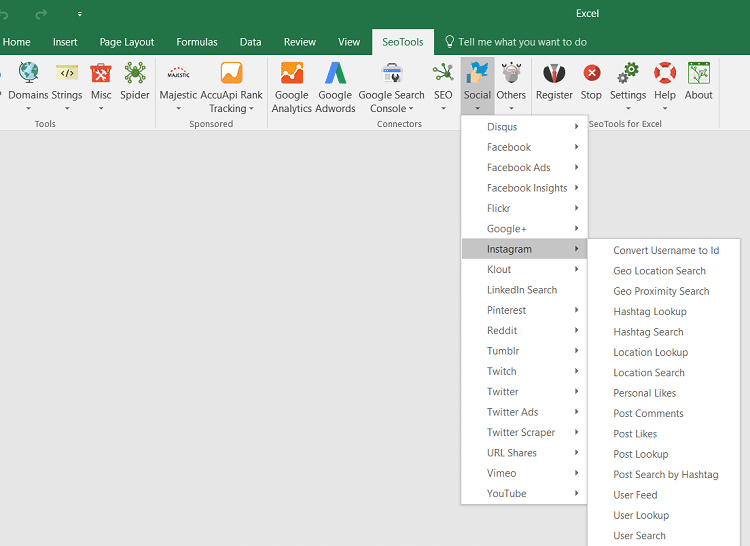Choose Post Search by Hashtag
The height and width of the screenshot is (546, 750).
[664, 474]
